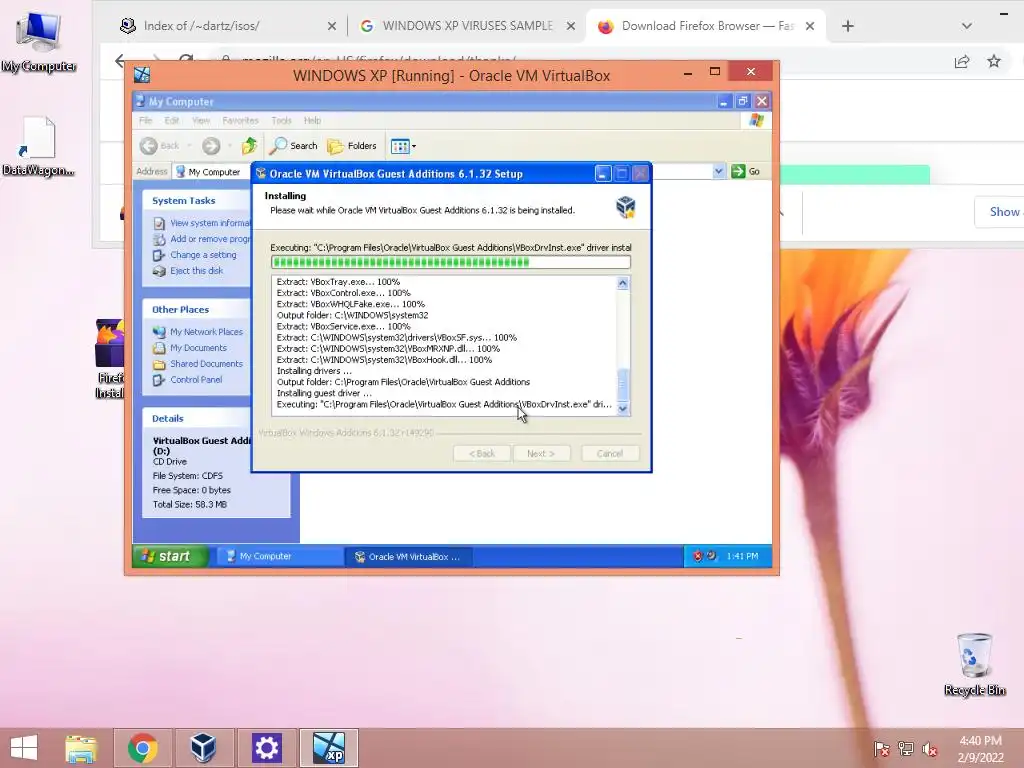
Task: Toggle the Folders pane in My Computer
Action: (x=352, y=146)
